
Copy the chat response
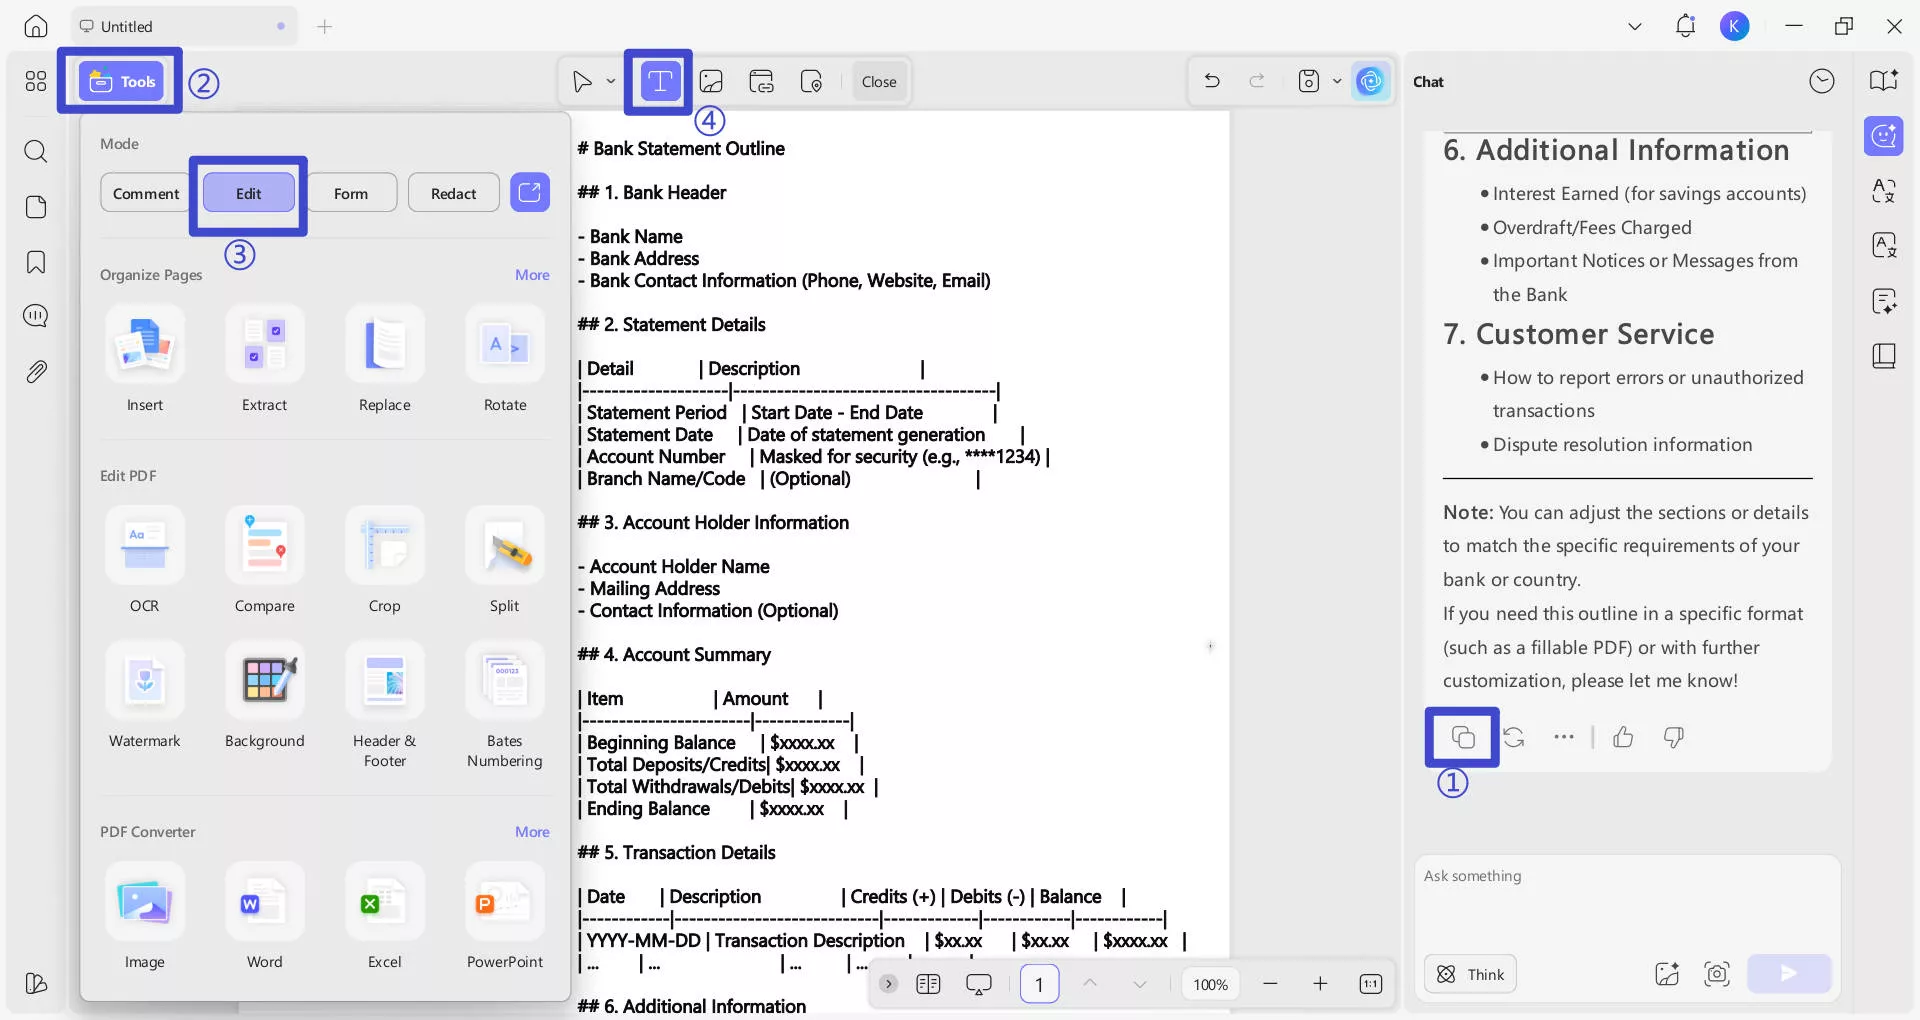[x=1462, y=737]
